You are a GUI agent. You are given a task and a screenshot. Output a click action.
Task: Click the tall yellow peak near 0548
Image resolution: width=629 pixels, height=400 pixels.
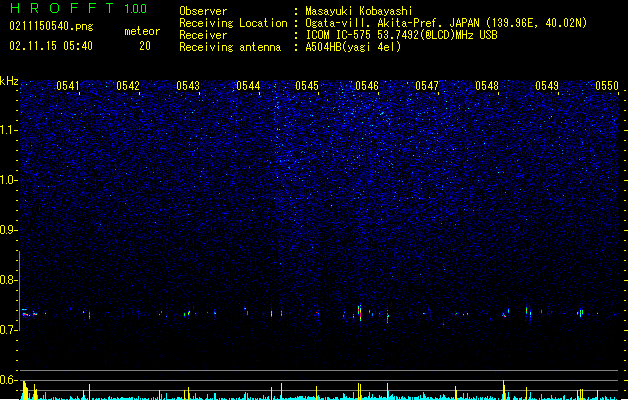coord(504,389)
